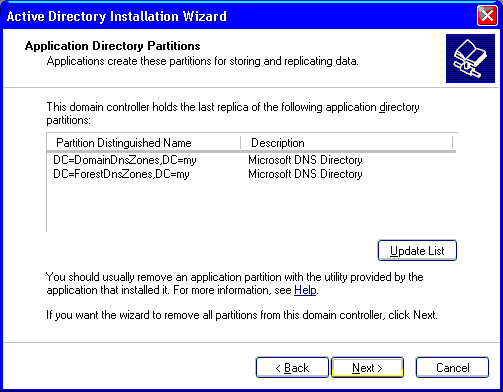Go back with the Back button
This screenshot has height=392, width=503.
click(292, 367)
